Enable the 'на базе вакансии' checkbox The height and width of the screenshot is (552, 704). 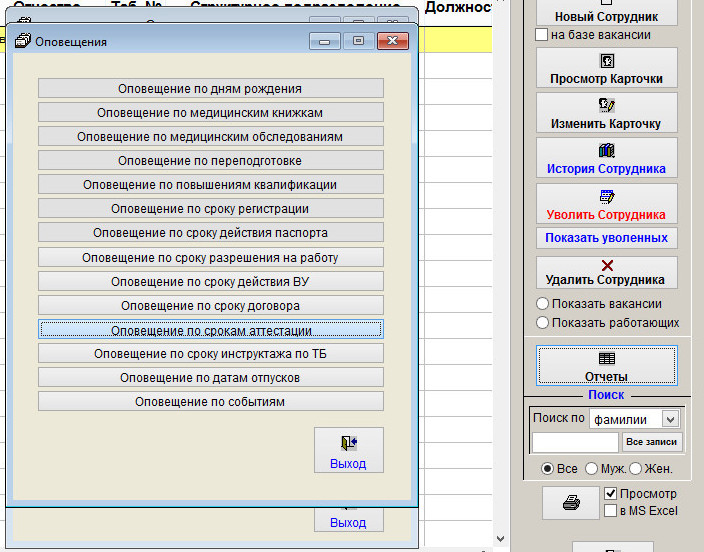541,35
